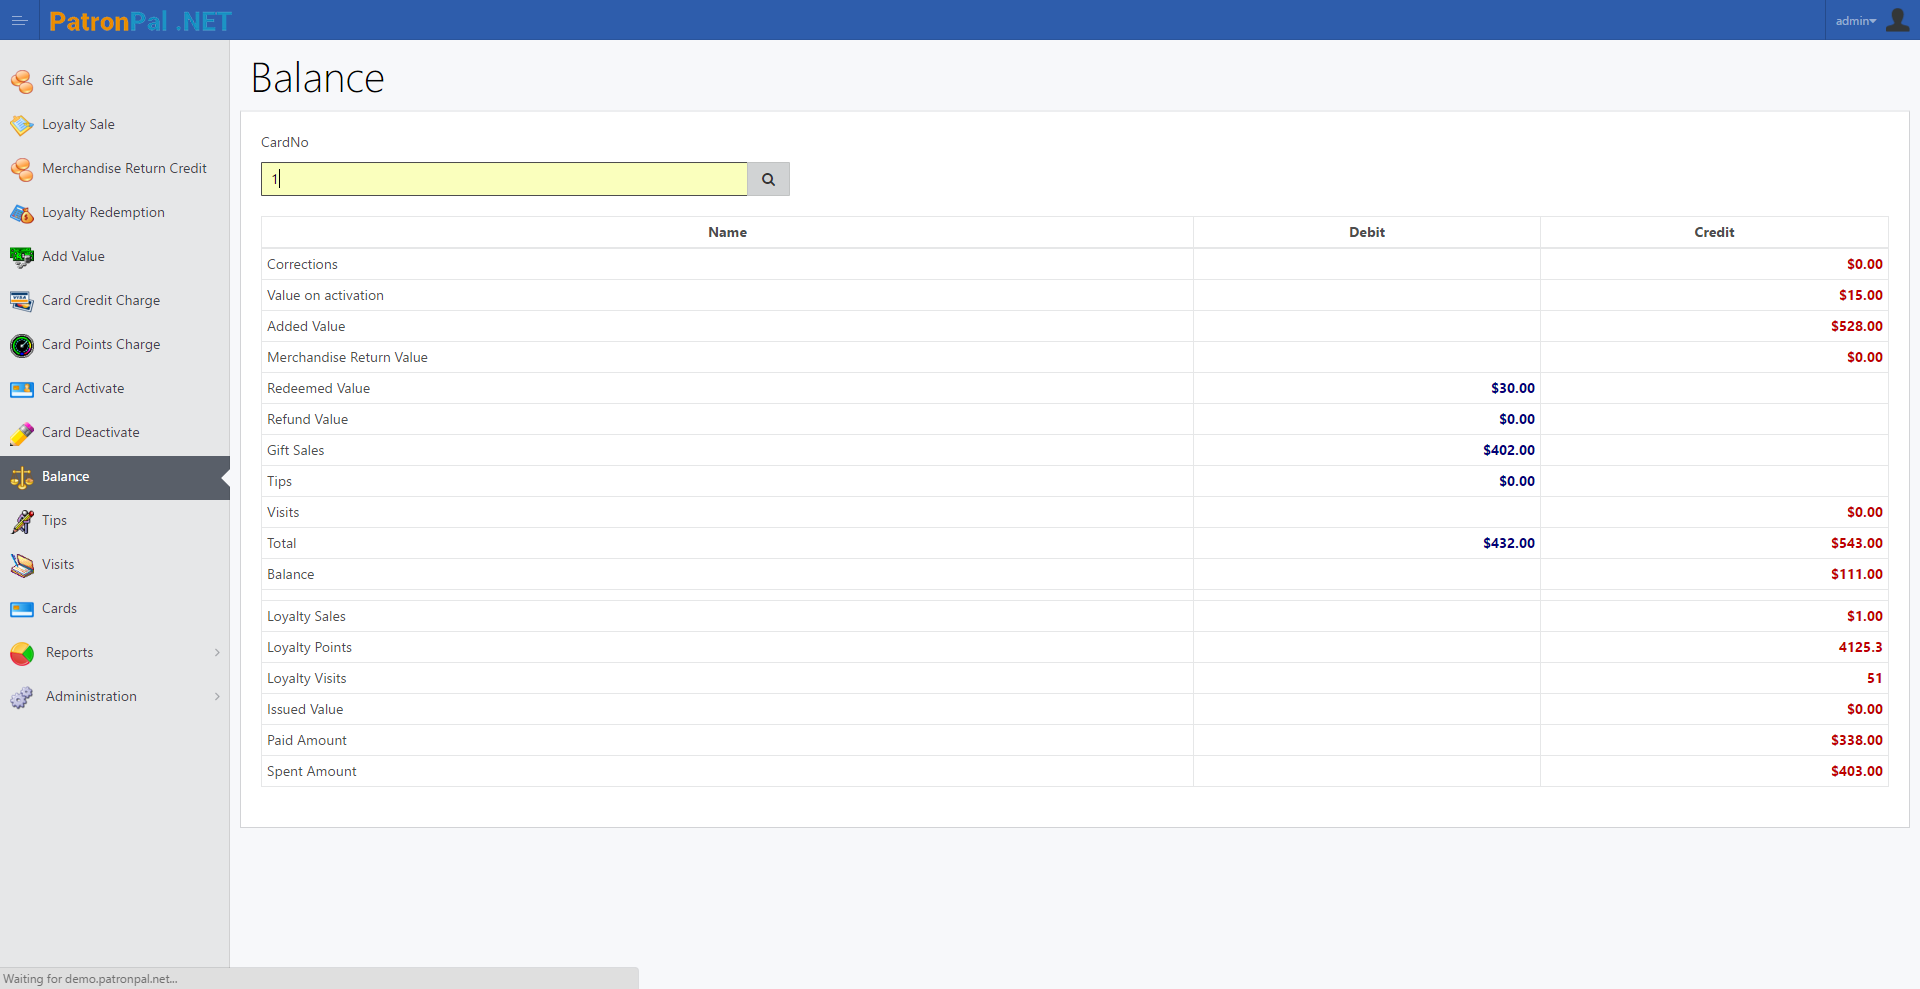Click the Add Value money icon

[22, 257]
